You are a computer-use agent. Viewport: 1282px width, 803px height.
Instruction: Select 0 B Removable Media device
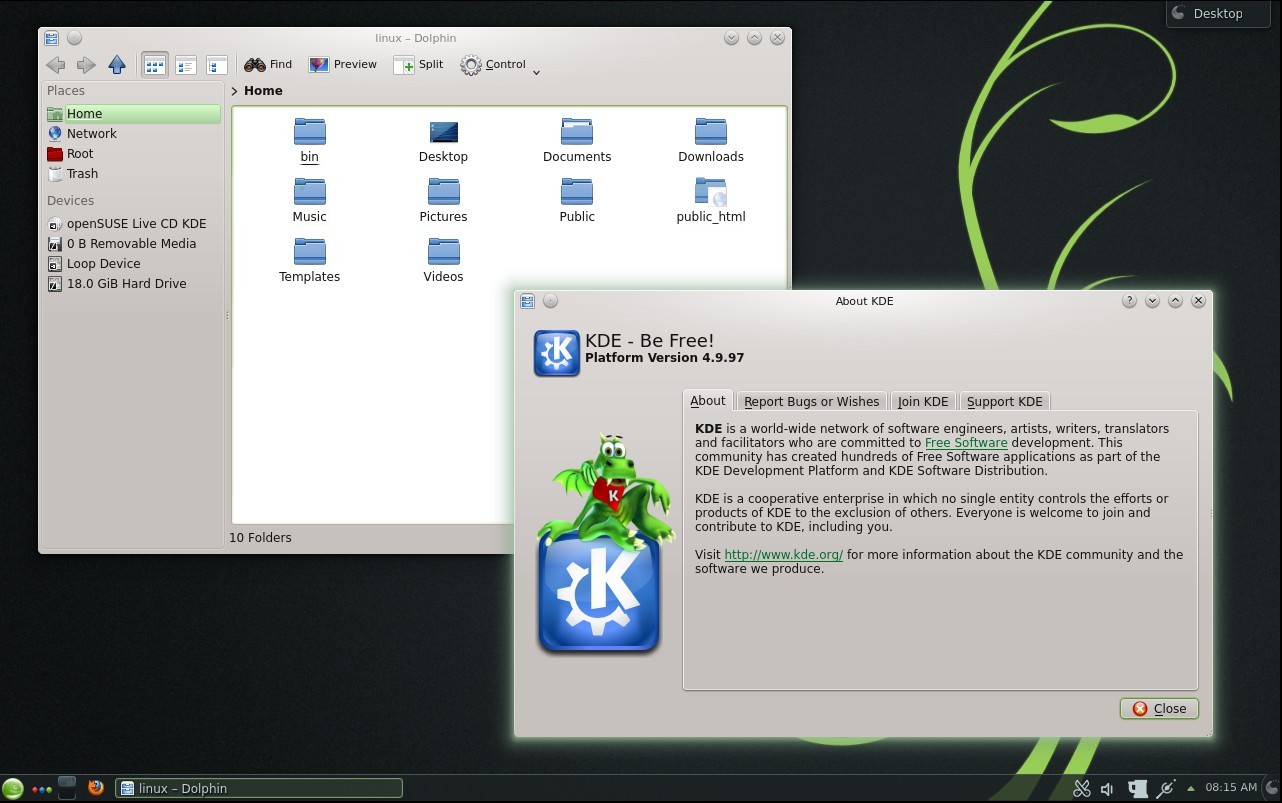click(x=133, y=244)
